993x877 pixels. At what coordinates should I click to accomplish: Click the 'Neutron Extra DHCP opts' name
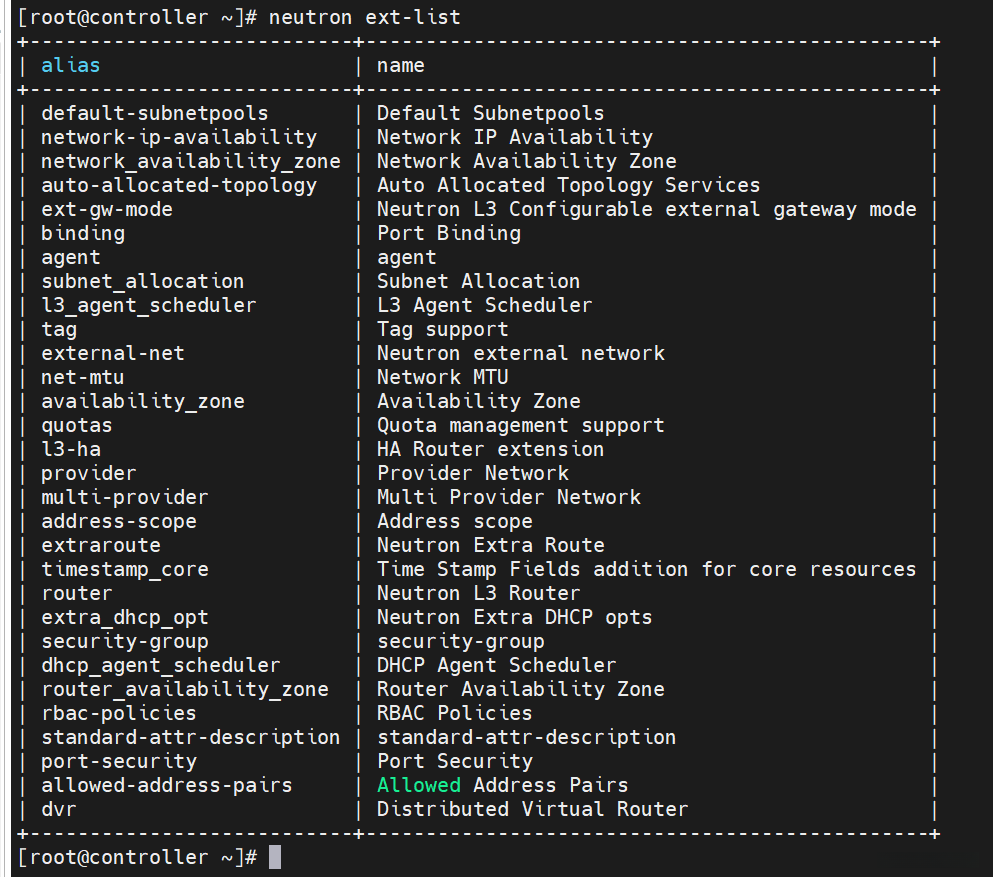(514, 617)
